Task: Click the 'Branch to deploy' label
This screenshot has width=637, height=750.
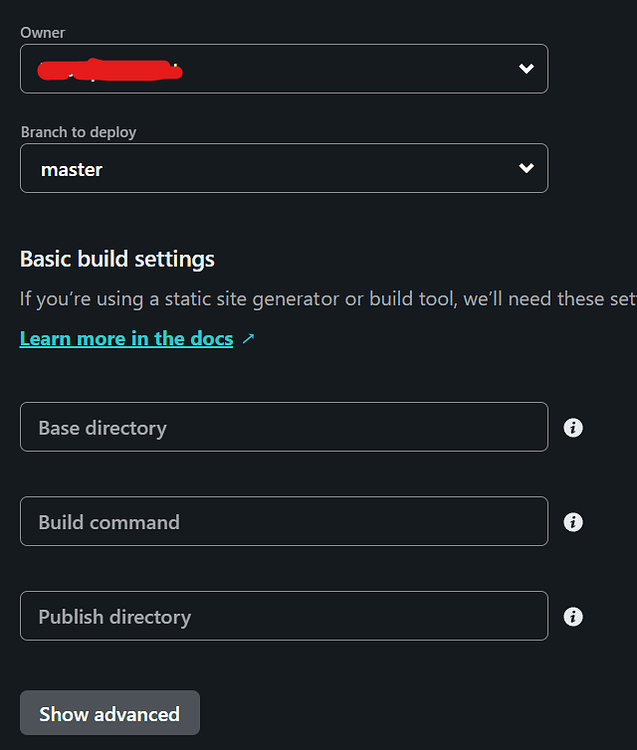Action: pos(78,132)
